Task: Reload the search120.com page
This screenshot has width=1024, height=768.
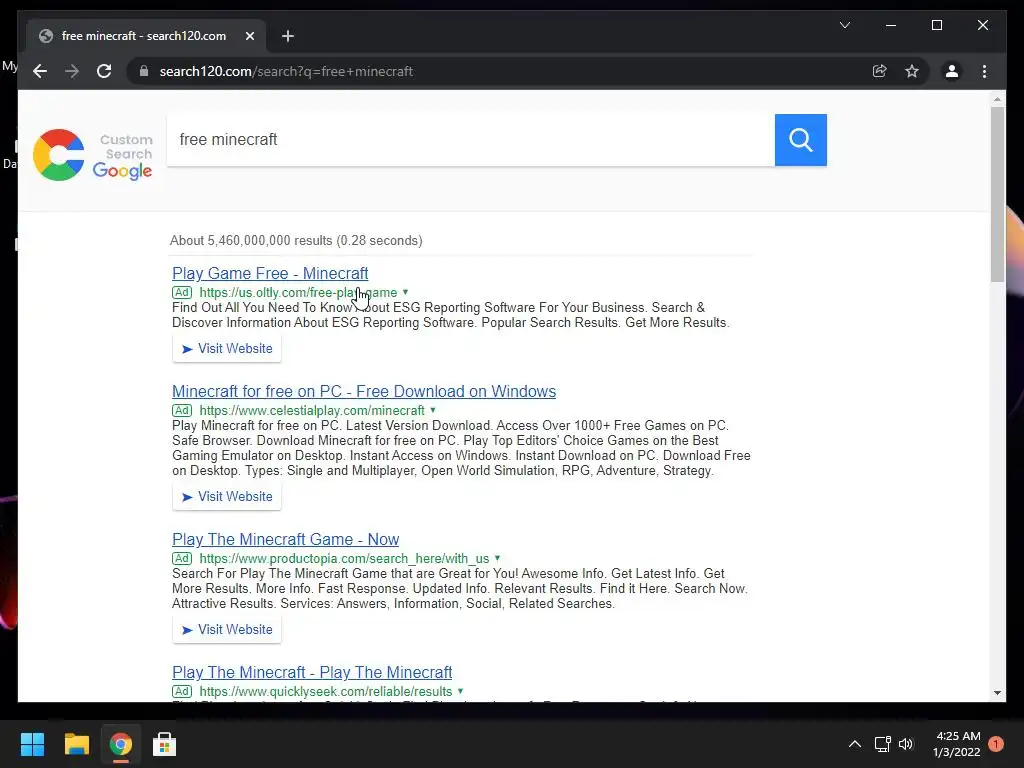Action: (x=104, y=71)
